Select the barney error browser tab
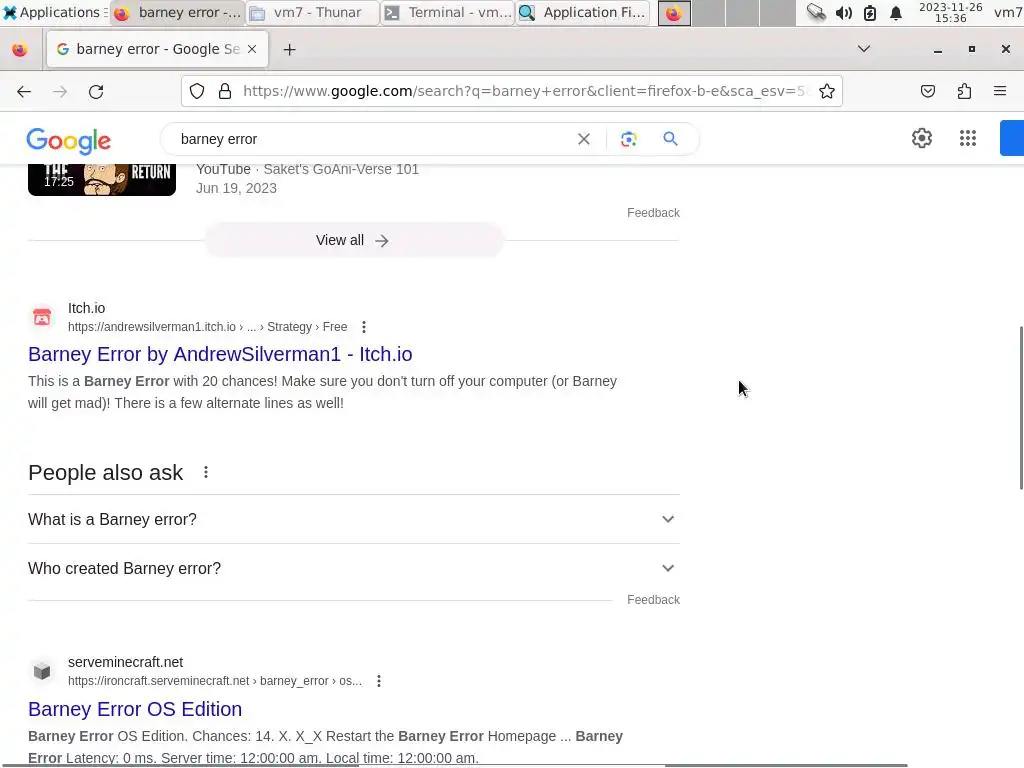This screenshot has height=768, width=1024. (x=157, y=49)
